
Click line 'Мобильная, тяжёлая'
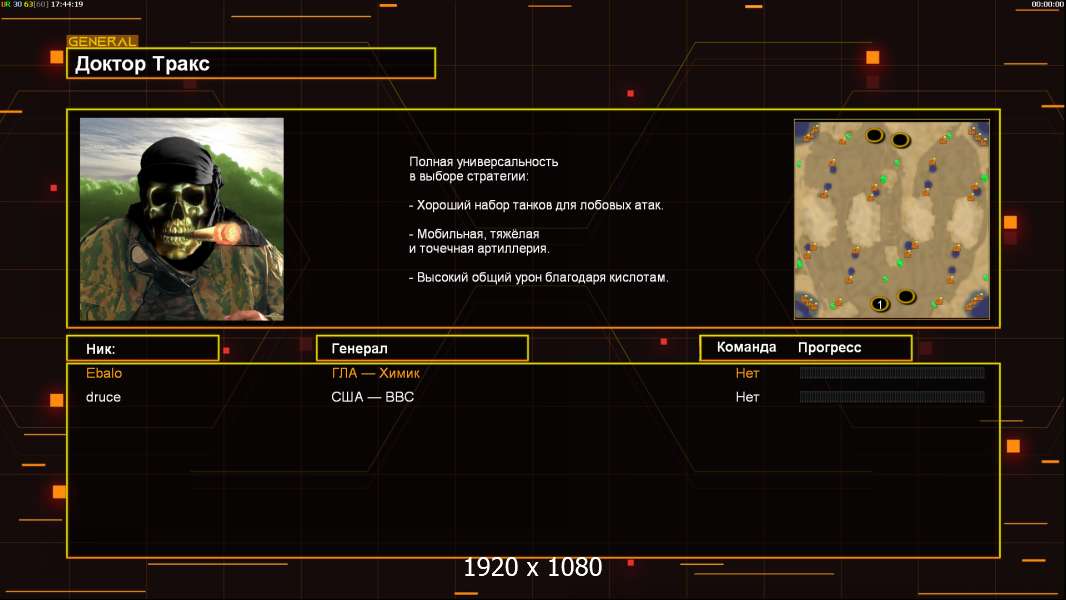point(474,234)
